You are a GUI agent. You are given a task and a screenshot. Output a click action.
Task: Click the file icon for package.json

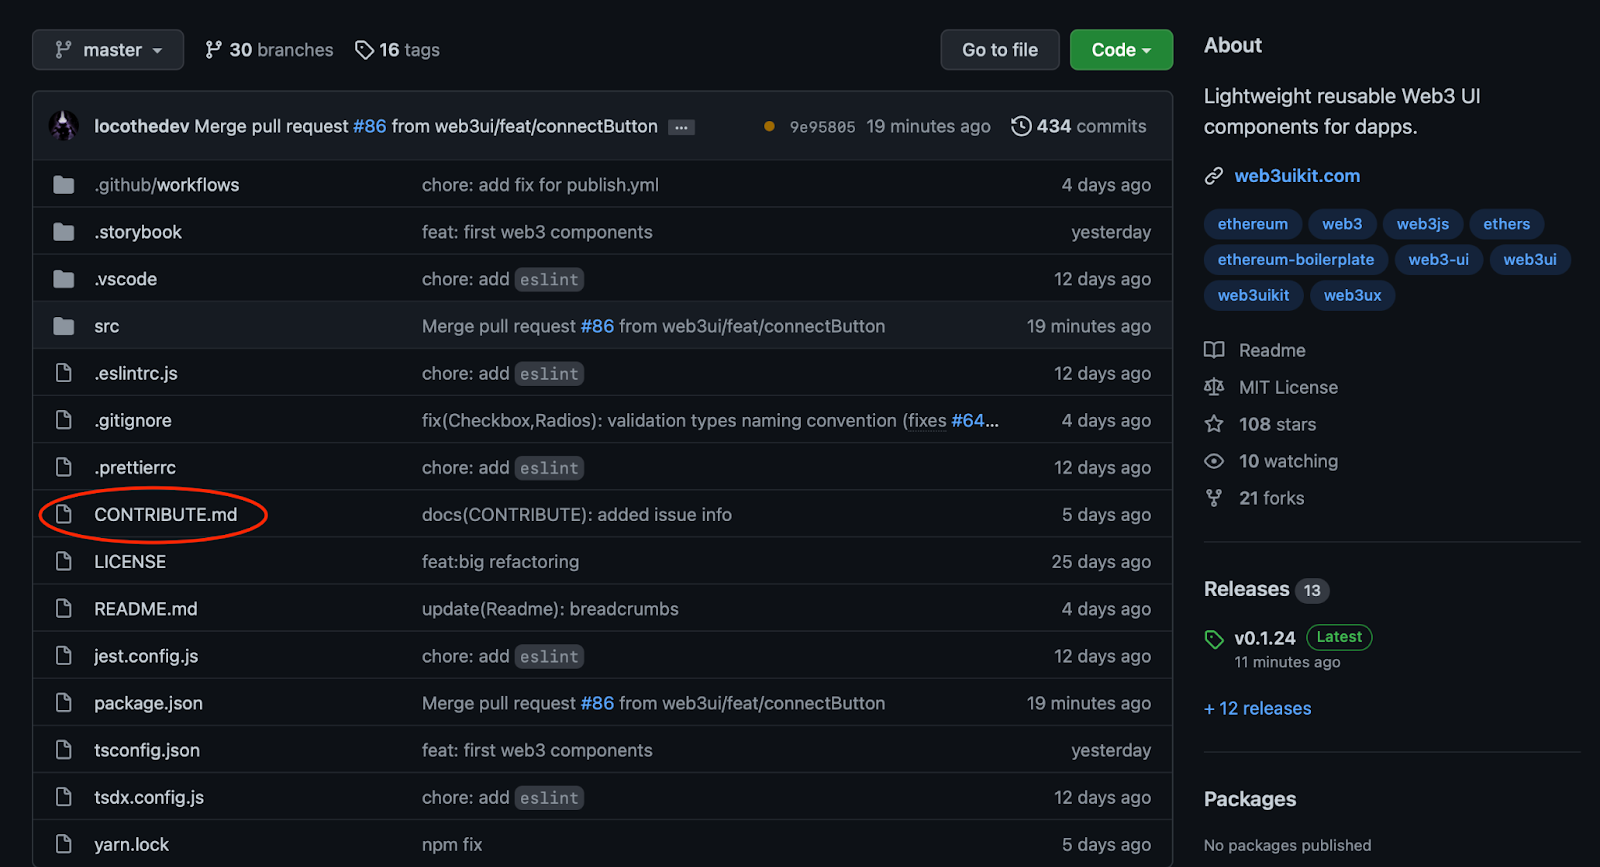point(64,702)
